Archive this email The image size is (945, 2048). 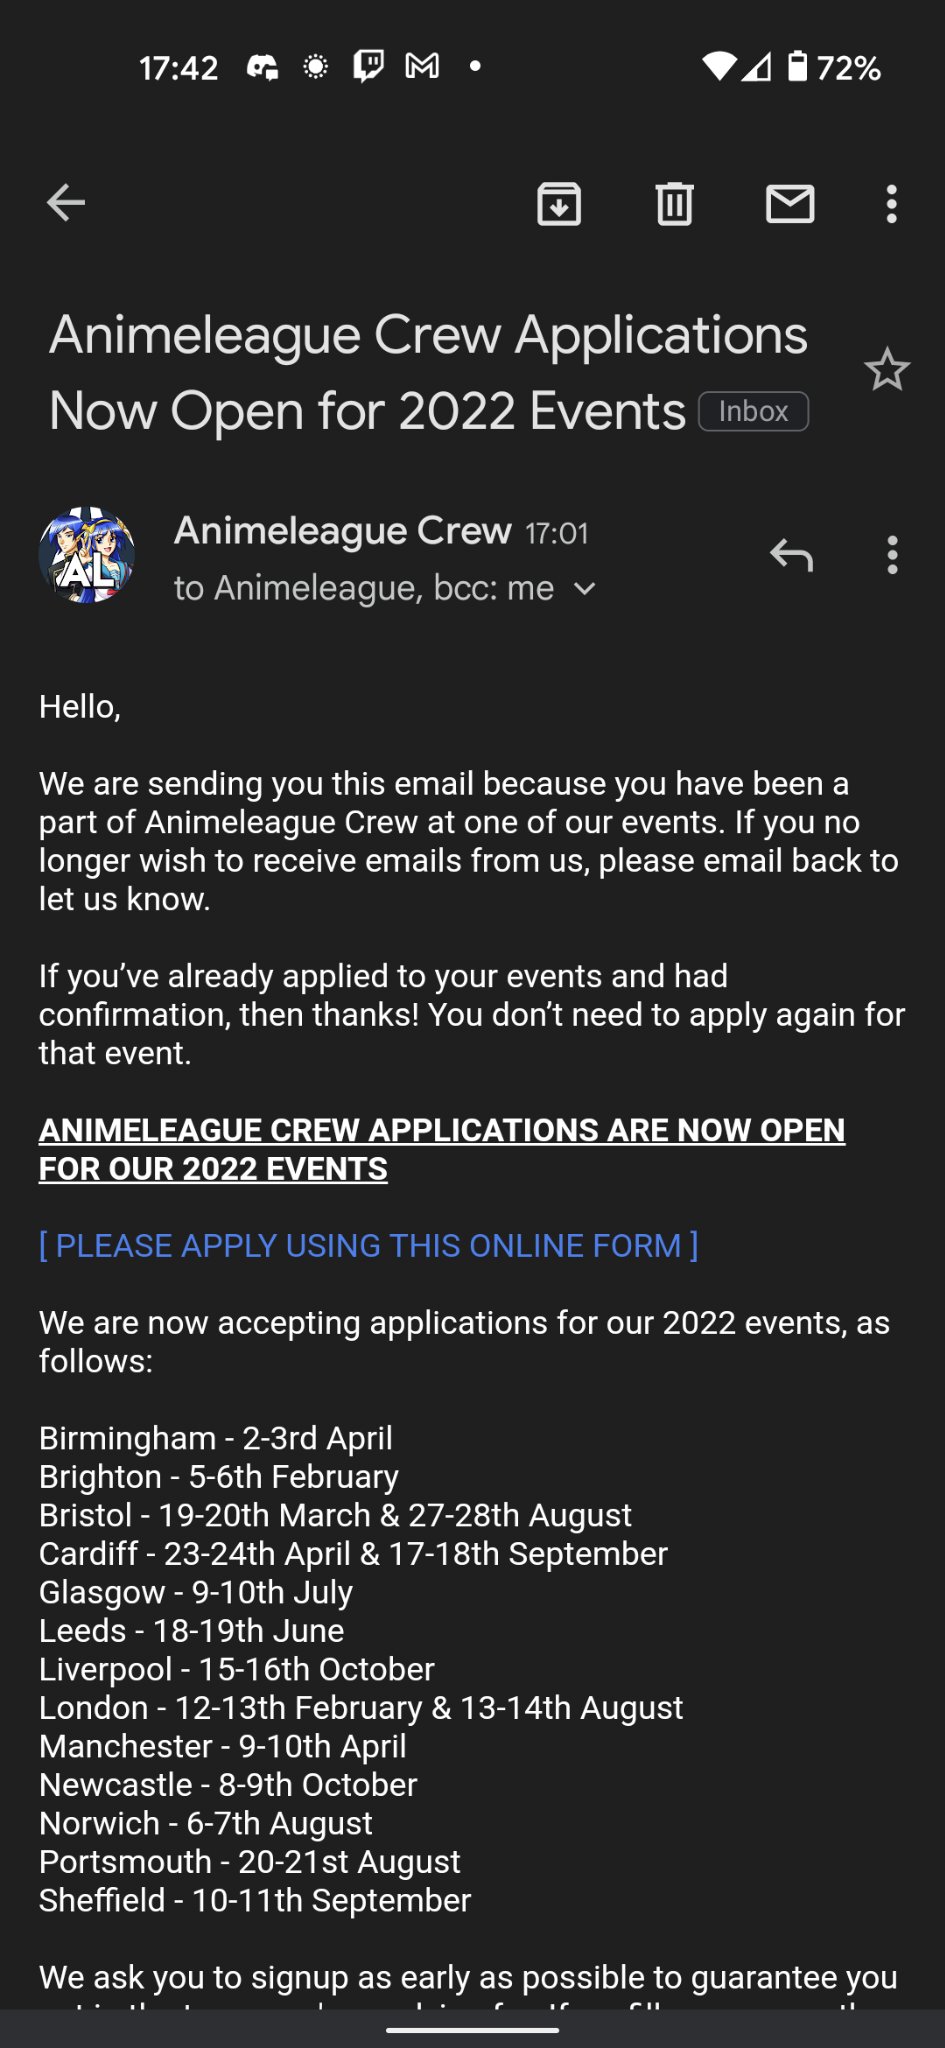pyautogui.click(x=559, y=204)
